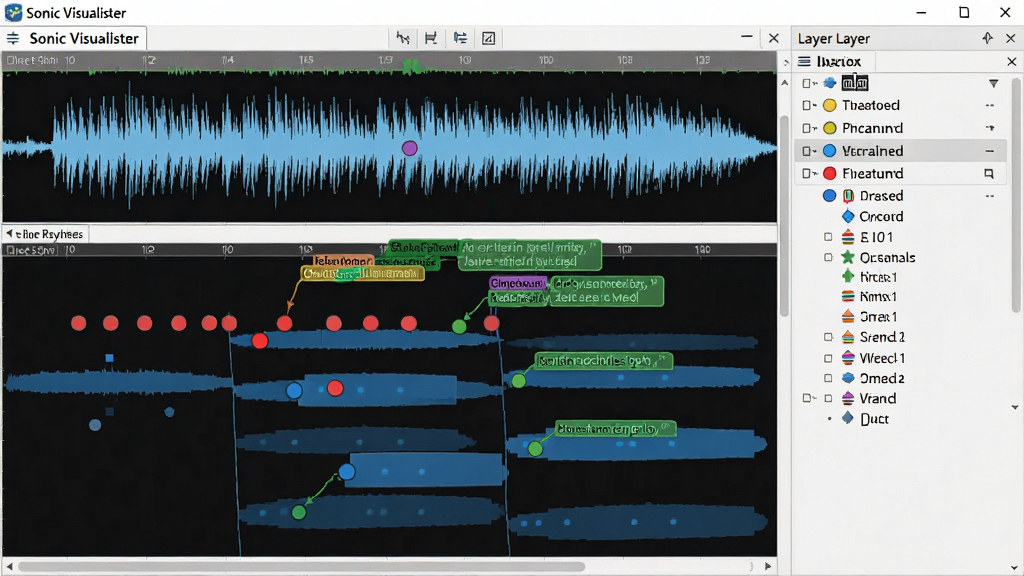
Task: Open the hamburger menu beside the Ibaciox tab
Action: pos(805,61)
